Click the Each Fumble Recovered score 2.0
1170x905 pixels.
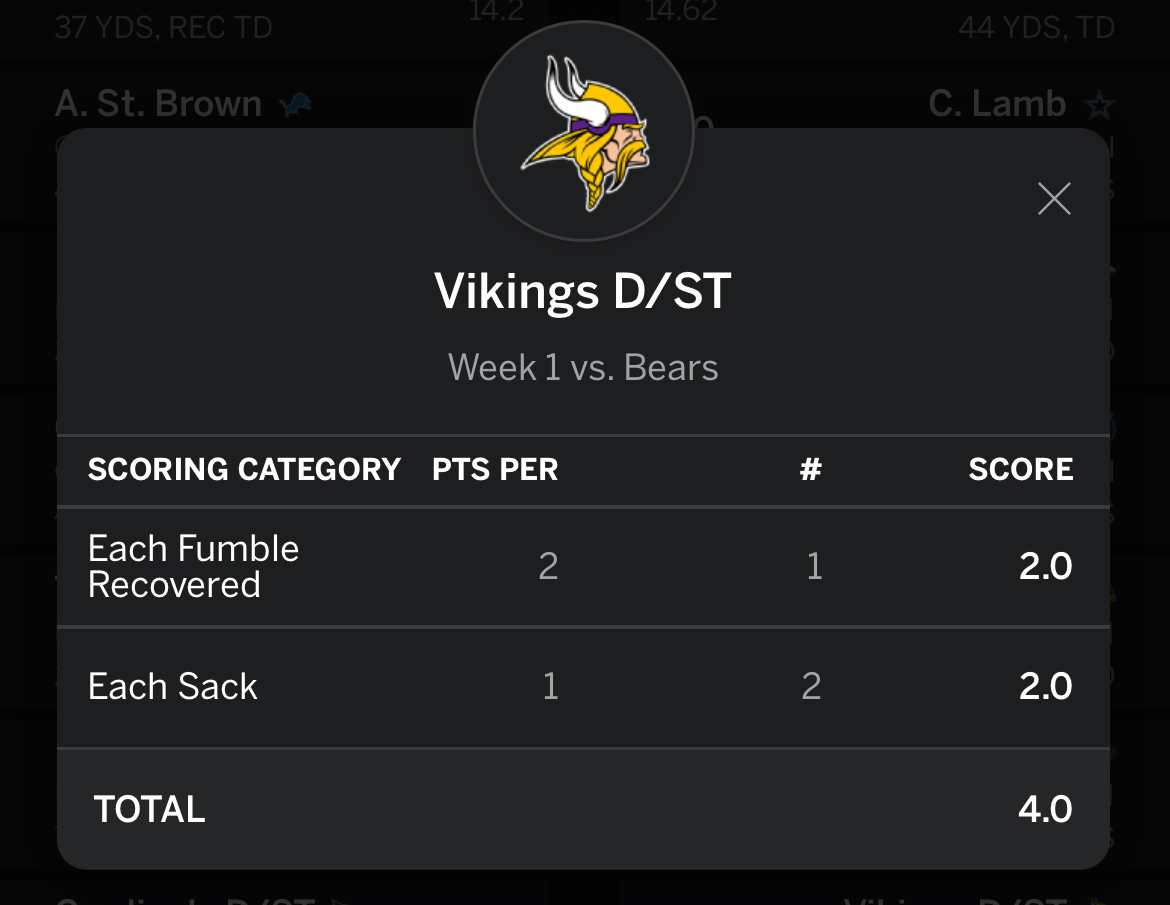point(1045,567)
